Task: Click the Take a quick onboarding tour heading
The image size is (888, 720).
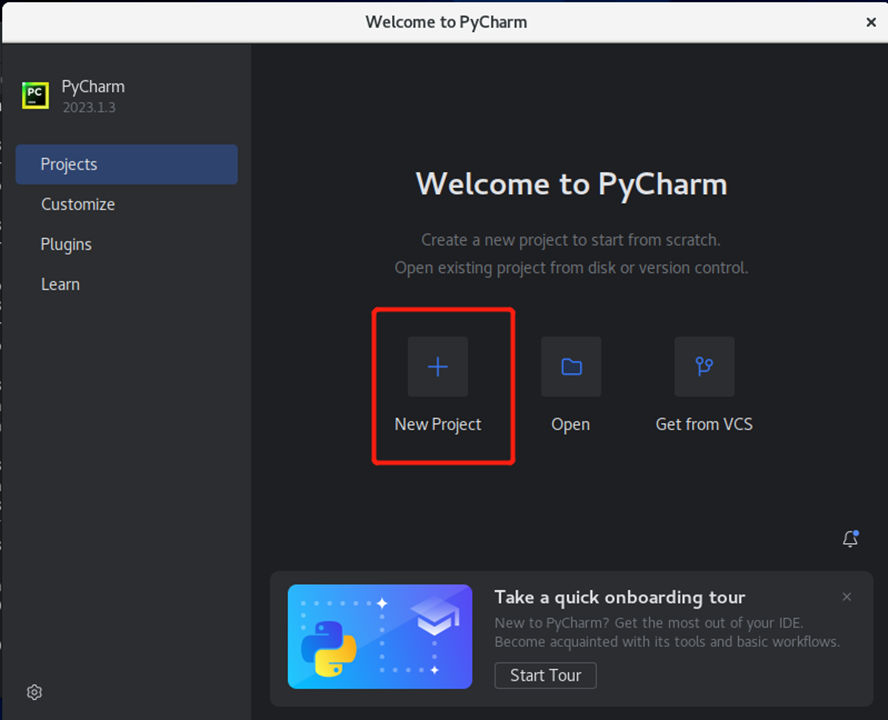Action: click(620, 597)
